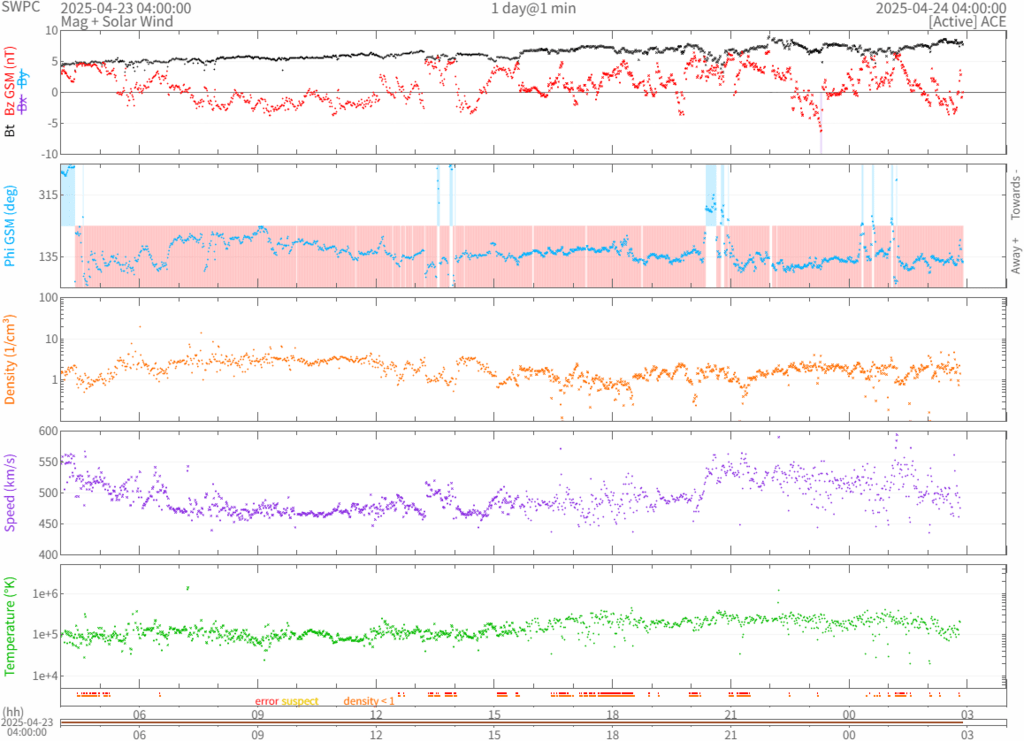The height and width of the screenshot is (741, 1024).
Task: Click the orange "density < 1" legend
Action: (x=370, y=701)
